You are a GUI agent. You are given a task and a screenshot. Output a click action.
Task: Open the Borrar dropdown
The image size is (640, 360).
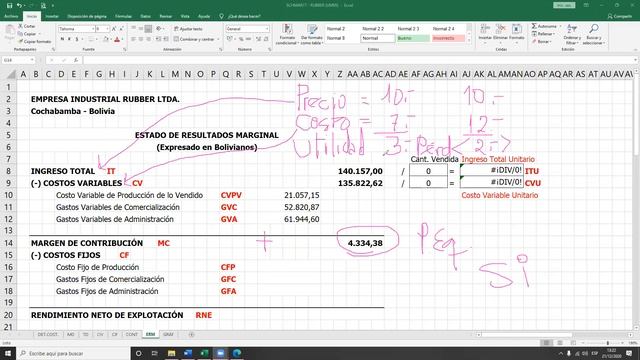(541, 42)
